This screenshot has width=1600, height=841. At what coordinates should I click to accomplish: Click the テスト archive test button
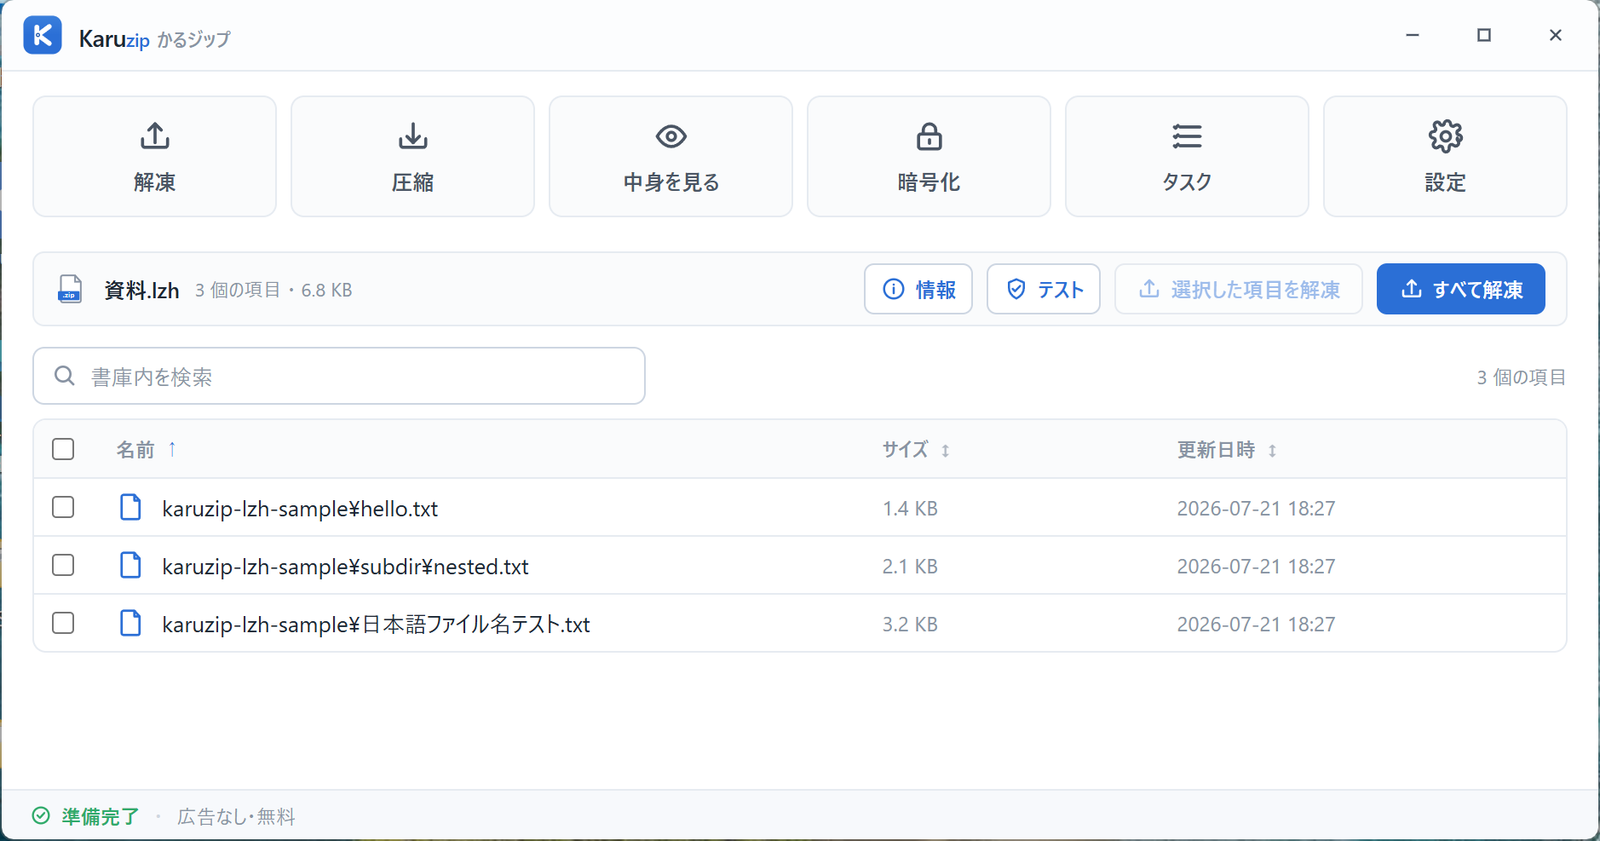click(x=1044, y=289)
